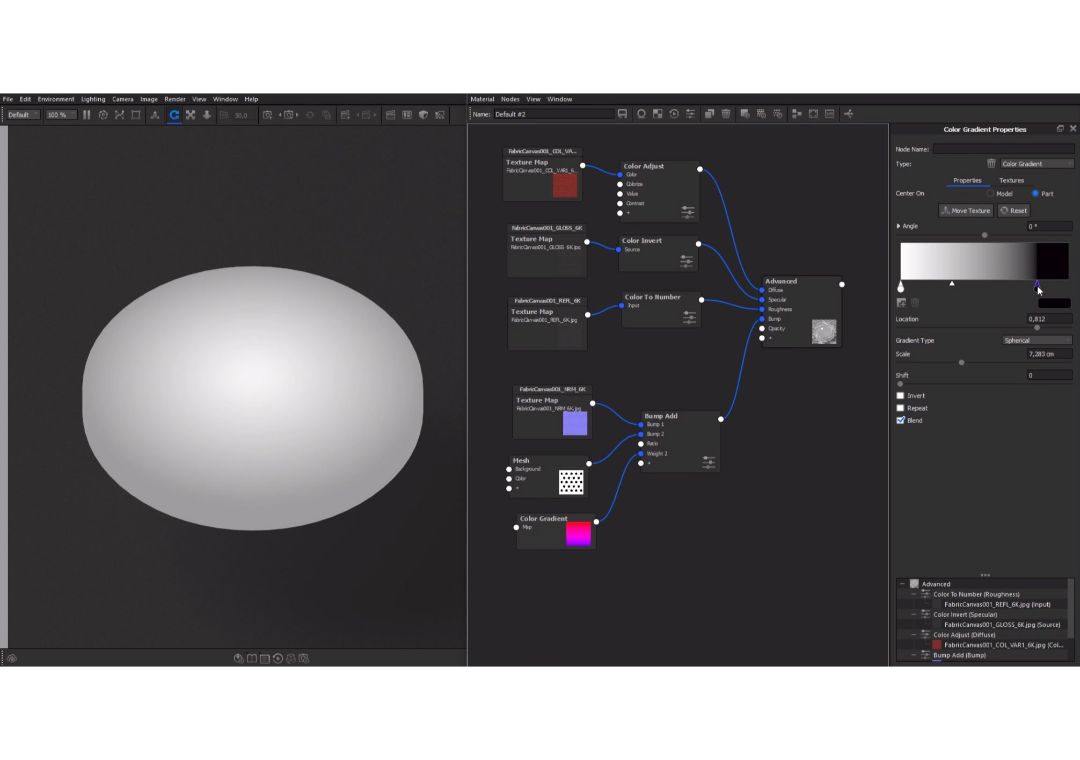Click the Reset button
Screen dimensions: 1080x760
tap(1013, 211)
